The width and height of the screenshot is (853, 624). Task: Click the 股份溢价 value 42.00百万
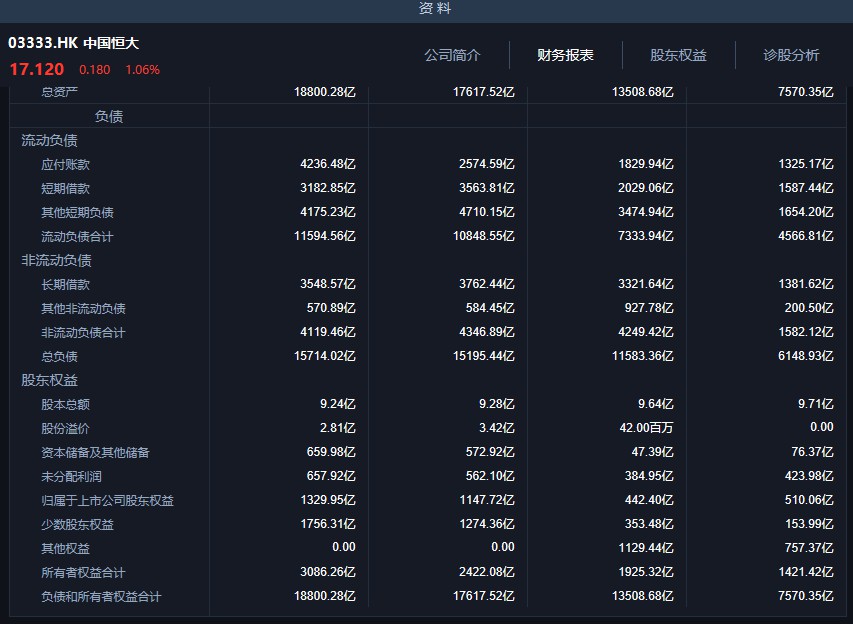646,428
